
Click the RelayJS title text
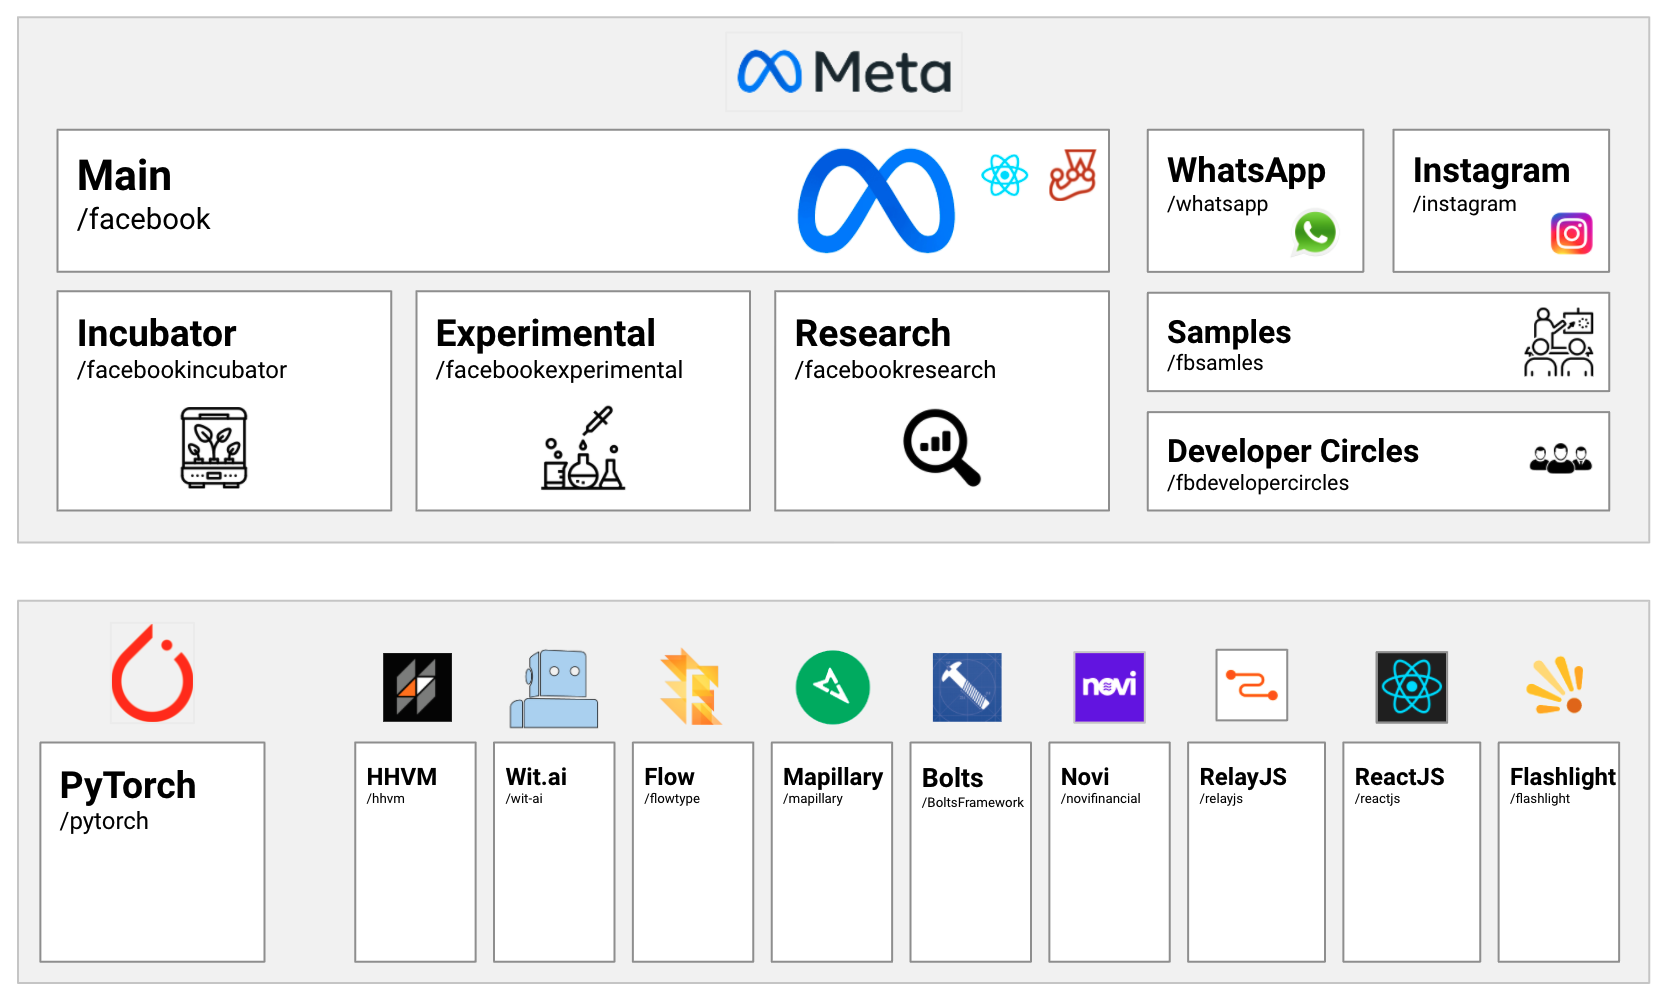click(x=1243, y=777)
